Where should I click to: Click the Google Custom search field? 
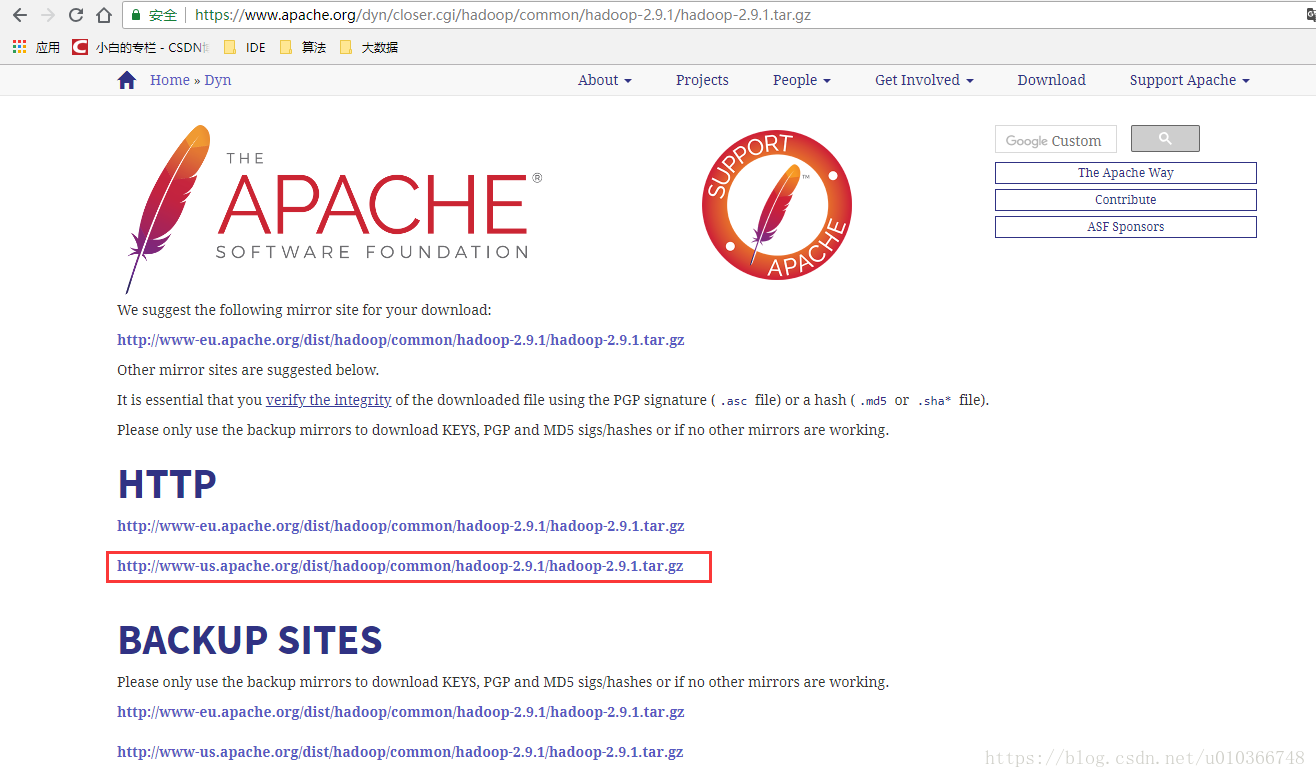tap(1055, 140)
